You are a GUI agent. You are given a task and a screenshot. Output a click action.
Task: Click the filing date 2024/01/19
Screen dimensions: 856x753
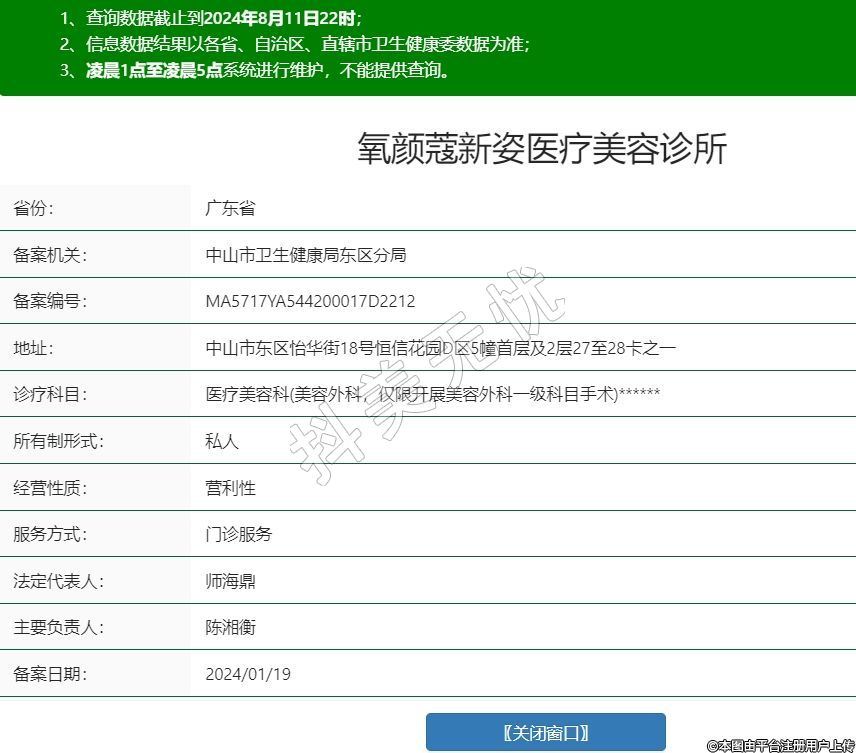click(x=248, y=674)
